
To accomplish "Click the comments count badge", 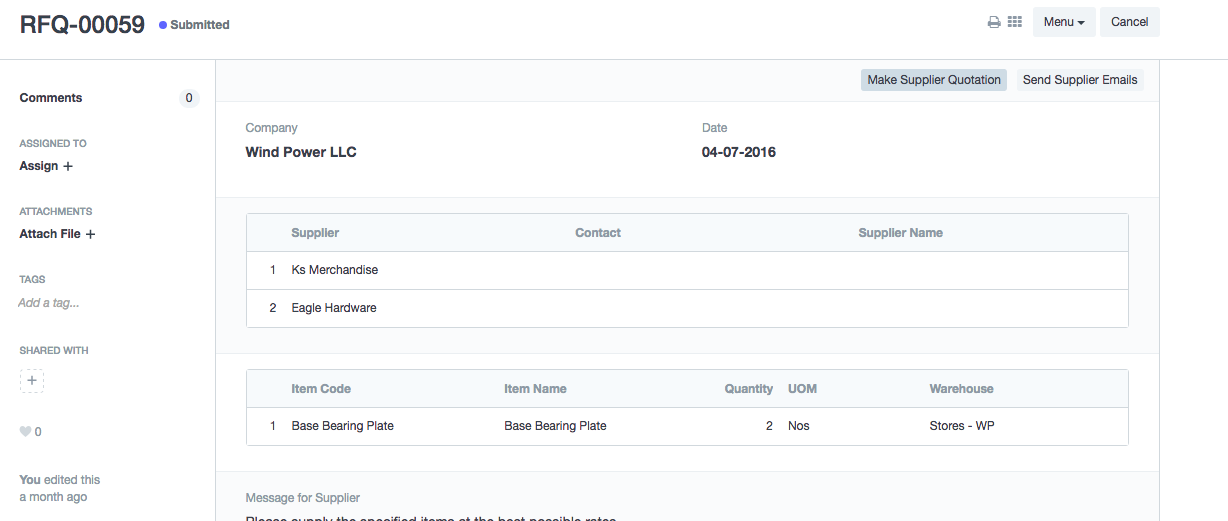I will tap(188, 98).
